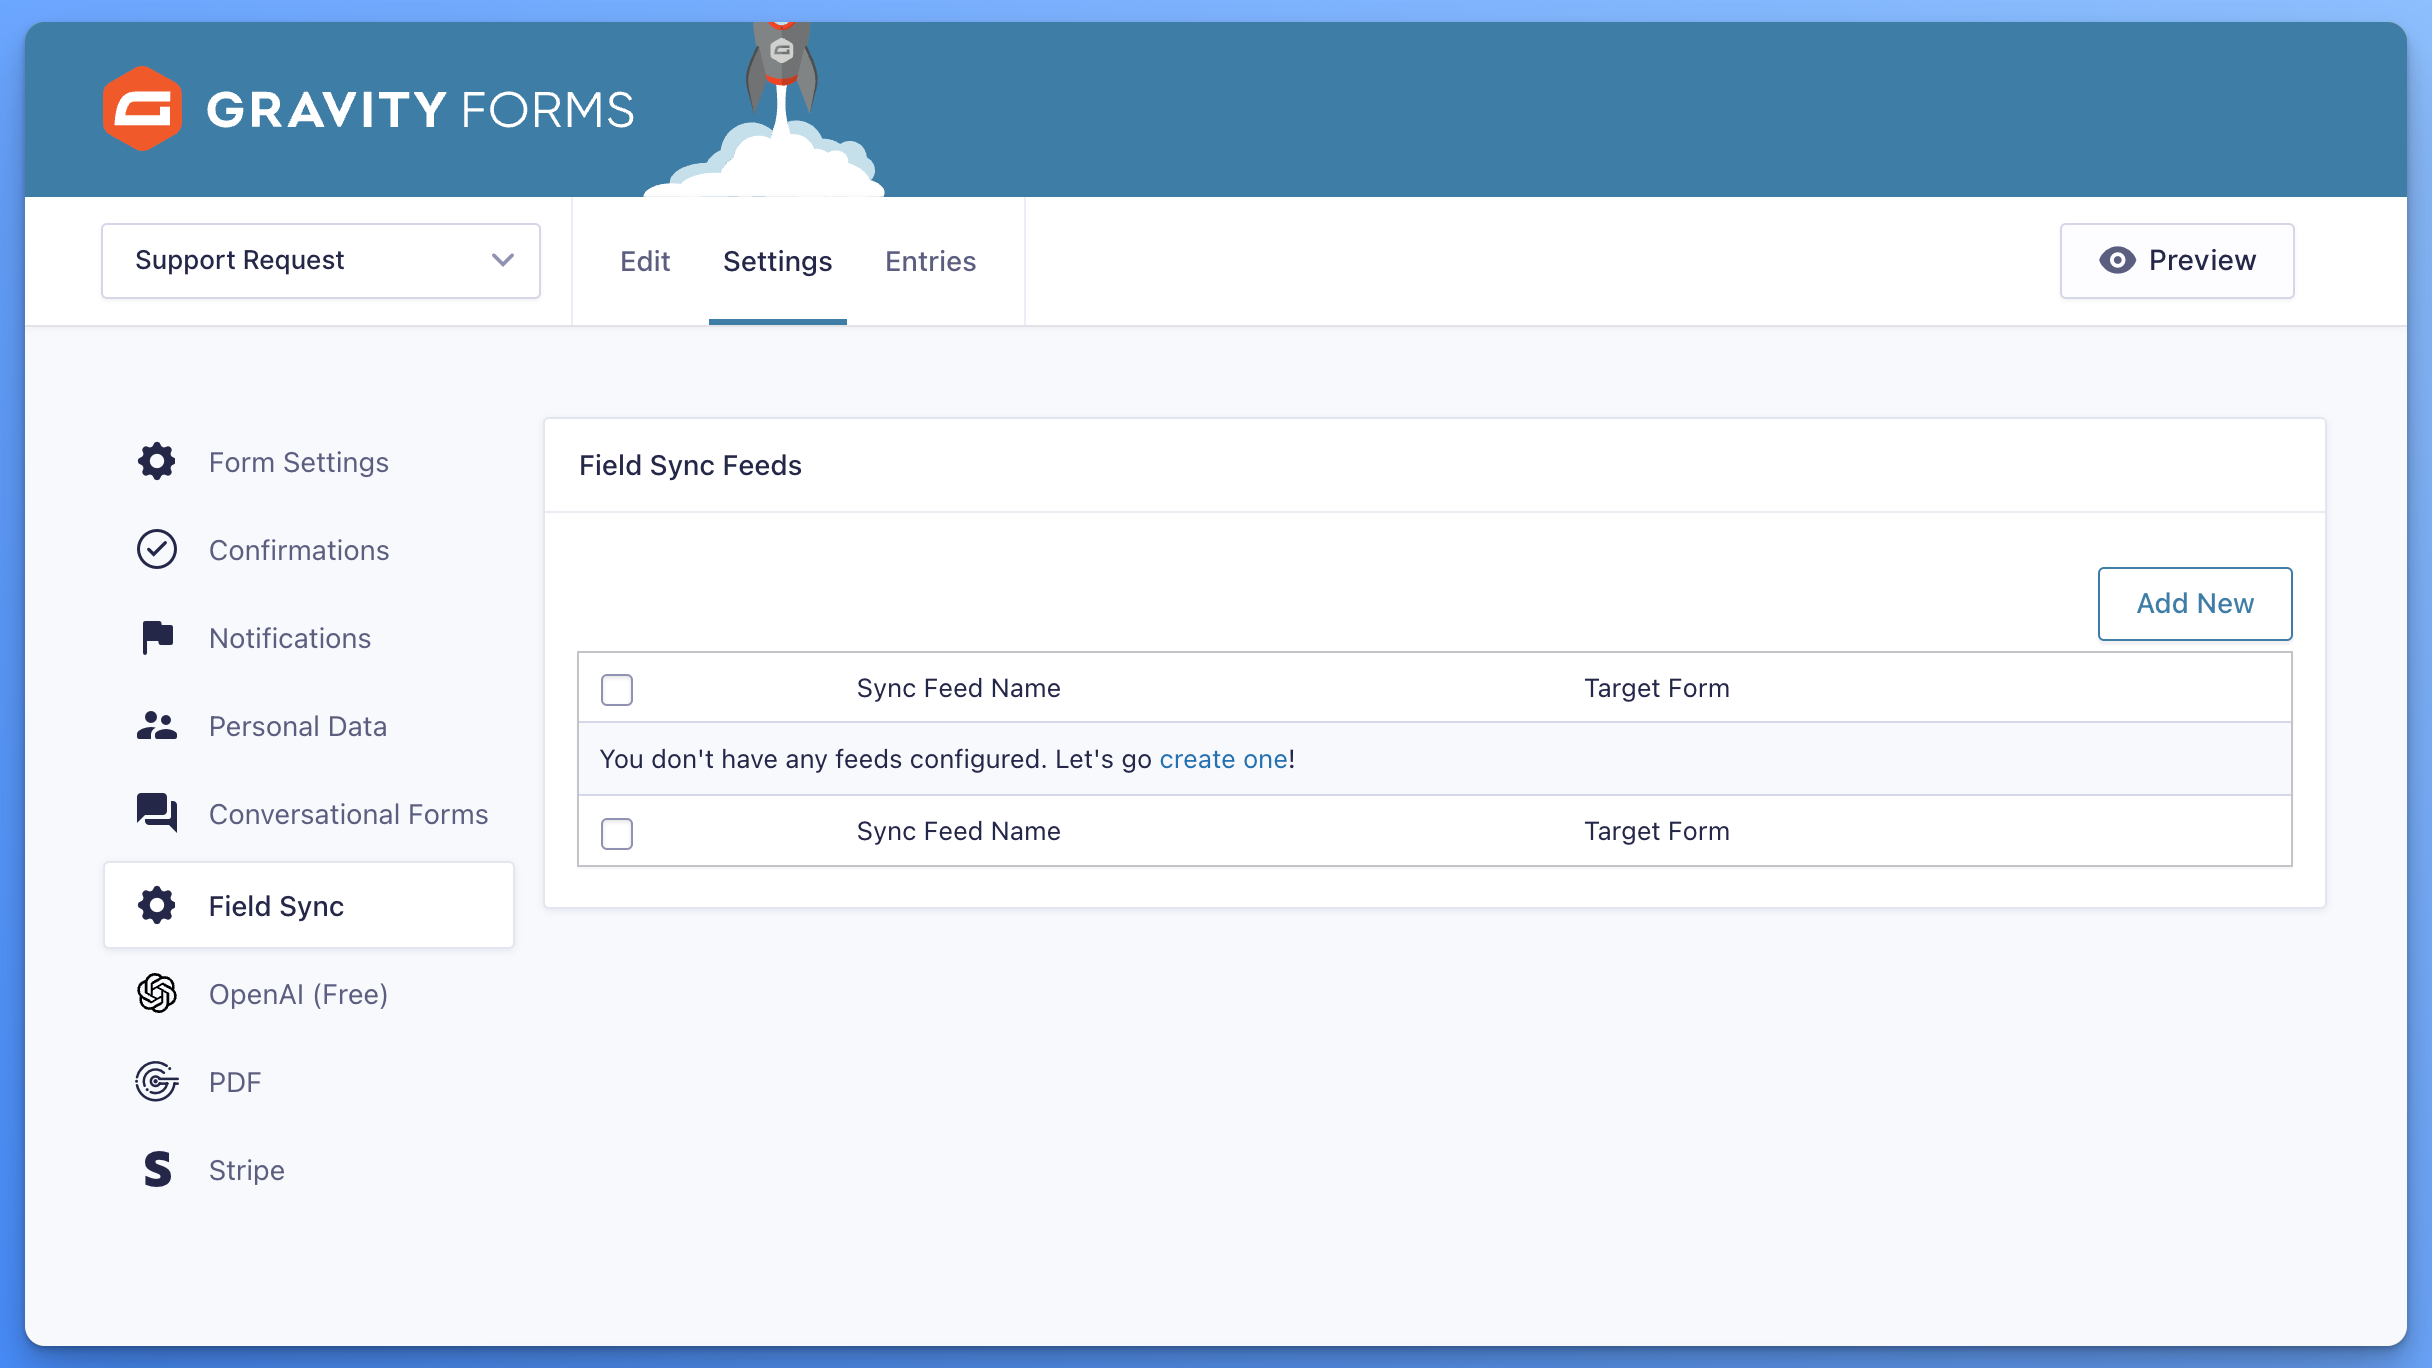Open the Support Request form switcher dropdown

pos(321,261)
